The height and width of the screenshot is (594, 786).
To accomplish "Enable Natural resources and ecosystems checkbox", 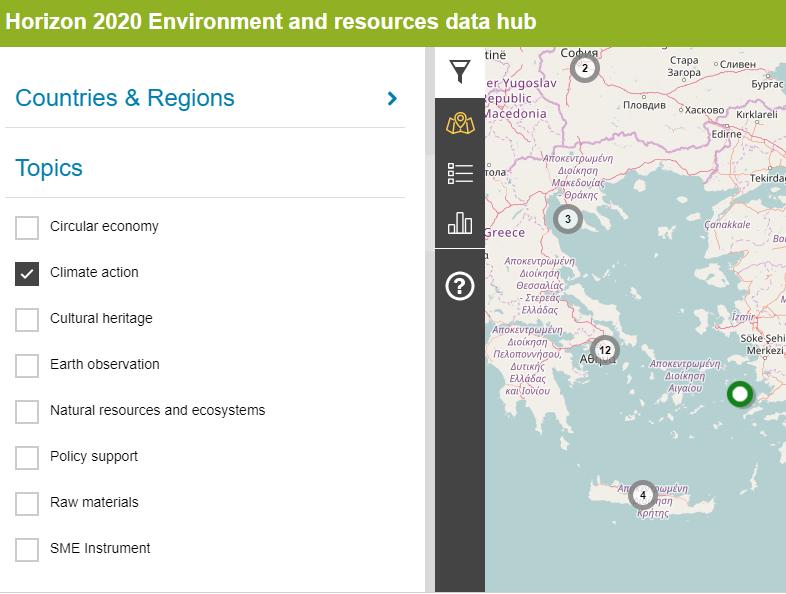I will 27,412.
